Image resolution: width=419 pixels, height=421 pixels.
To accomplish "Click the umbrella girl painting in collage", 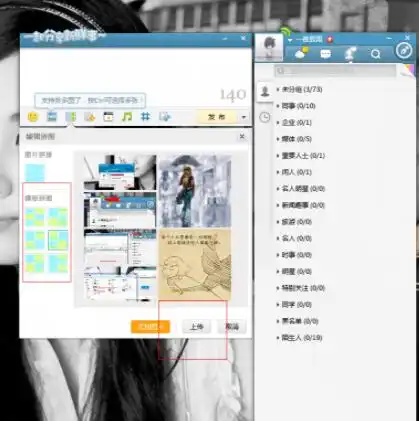I will click(195, 191).
